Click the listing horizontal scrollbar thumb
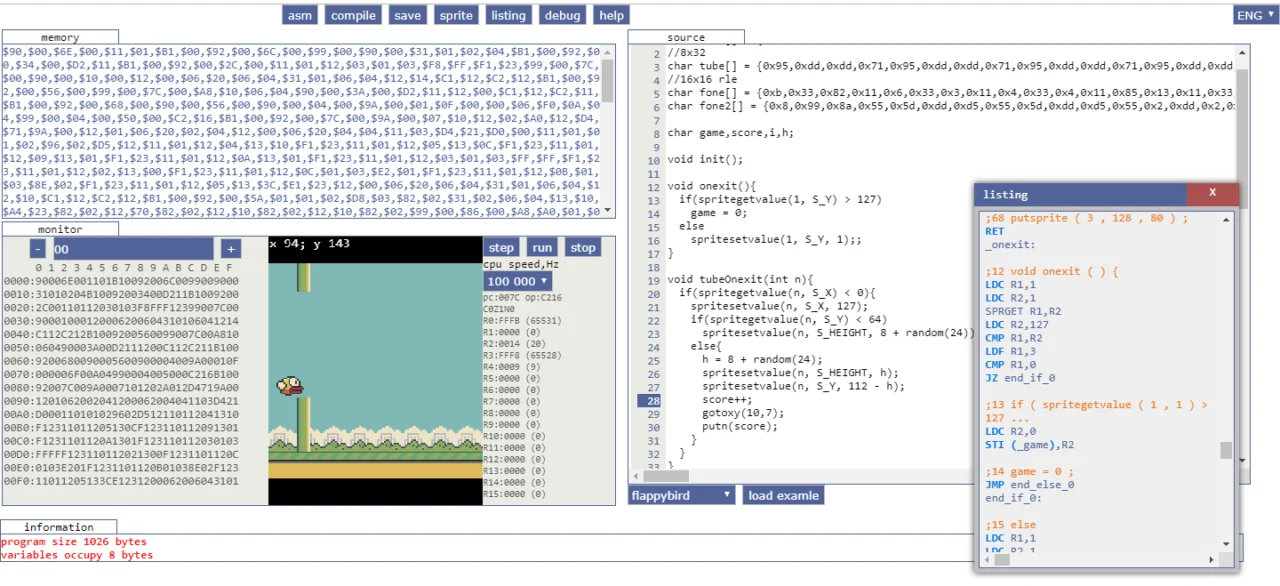The width and height of the screenshot is (1280, 586). [x=1000, y=560]
